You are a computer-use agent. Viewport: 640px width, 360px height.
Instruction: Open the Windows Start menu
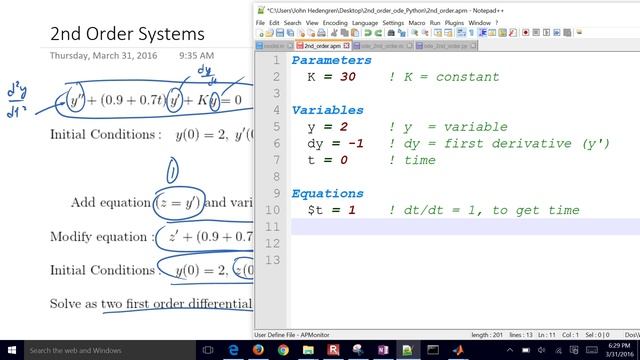[12, 350]
